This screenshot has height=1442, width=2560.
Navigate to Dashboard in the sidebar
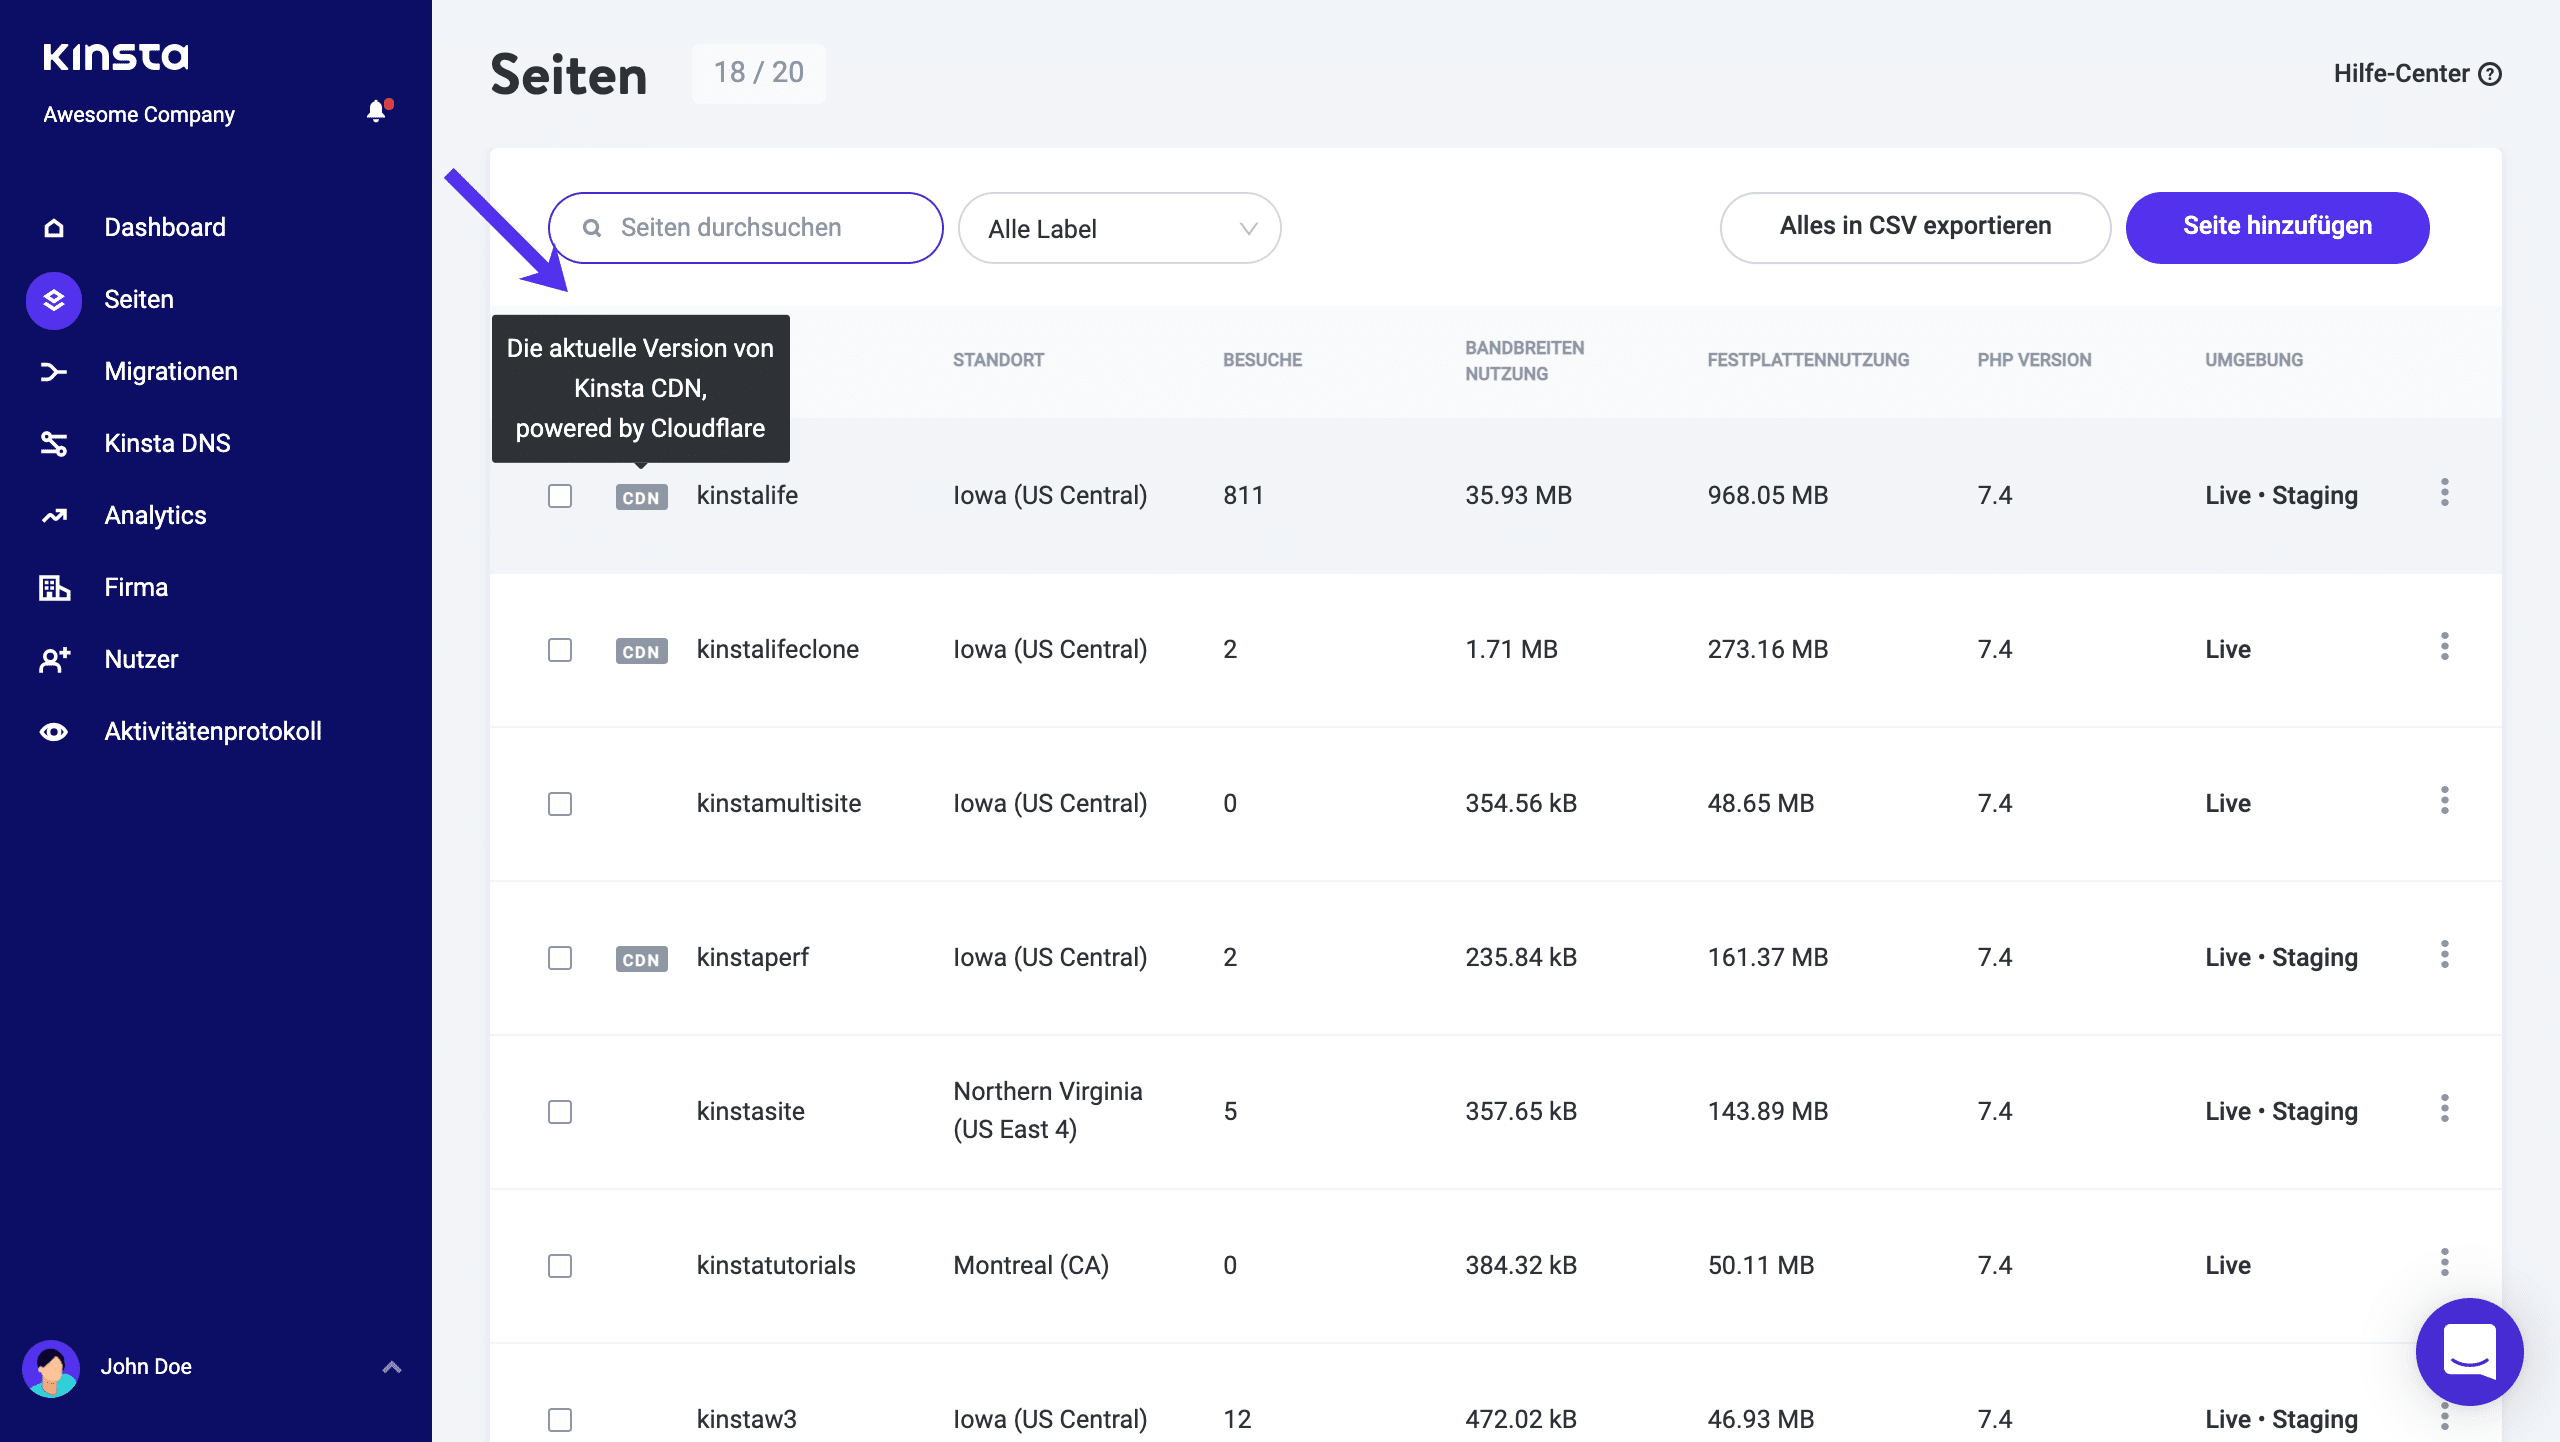(x=164, y=227)
